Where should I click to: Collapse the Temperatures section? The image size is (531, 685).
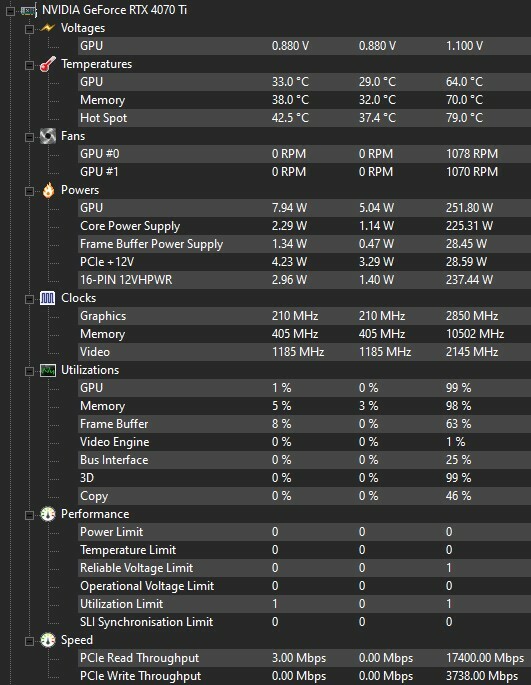(29, 65)
